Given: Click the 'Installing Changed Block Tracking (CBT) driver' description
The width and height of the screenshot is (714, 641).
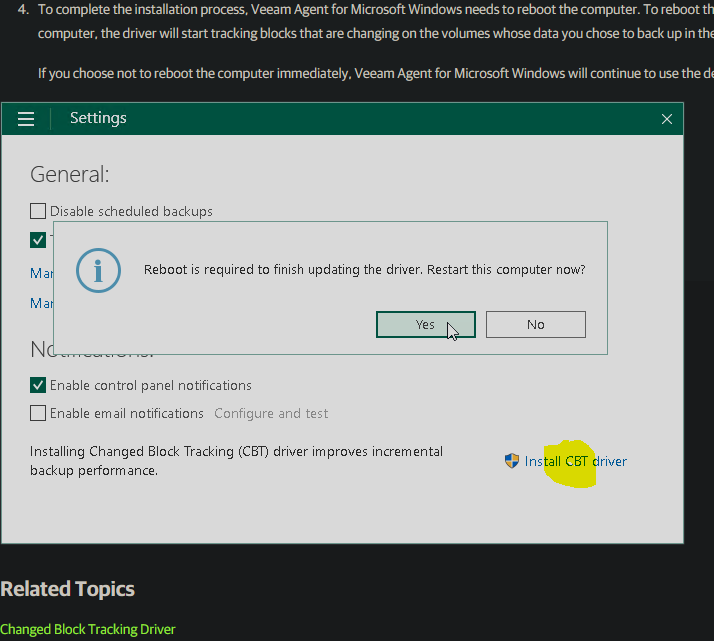Looking at the screenshot, I should pyautogui.click(x=236, y=461).
